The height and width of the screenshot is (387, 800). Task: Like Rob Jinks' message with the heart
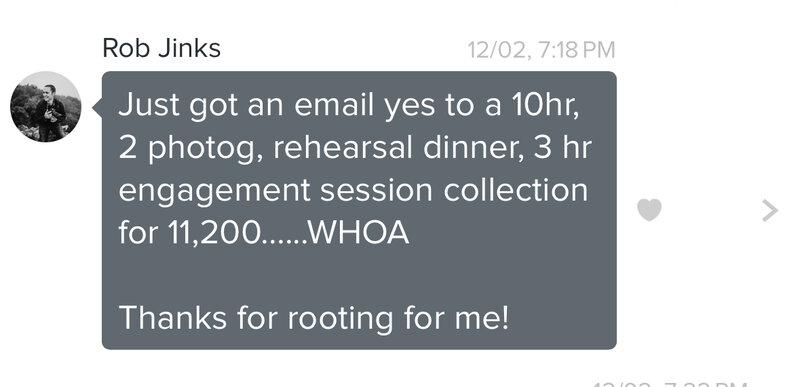point(649,210)
